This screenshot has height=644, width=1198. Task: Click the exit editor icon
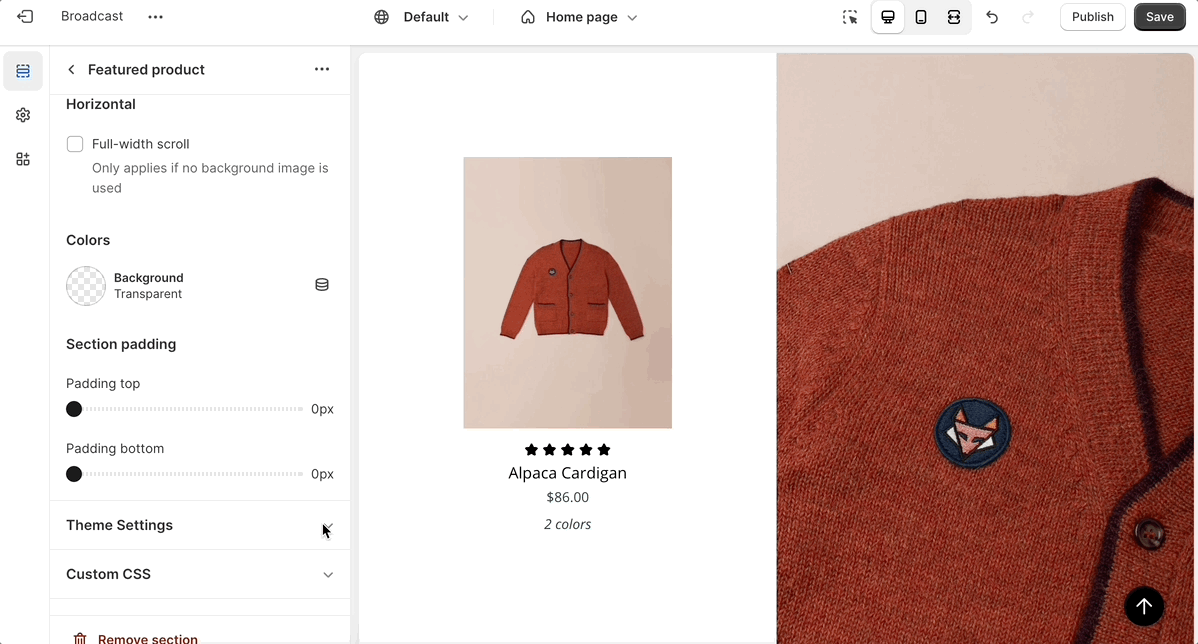[25, 17]
